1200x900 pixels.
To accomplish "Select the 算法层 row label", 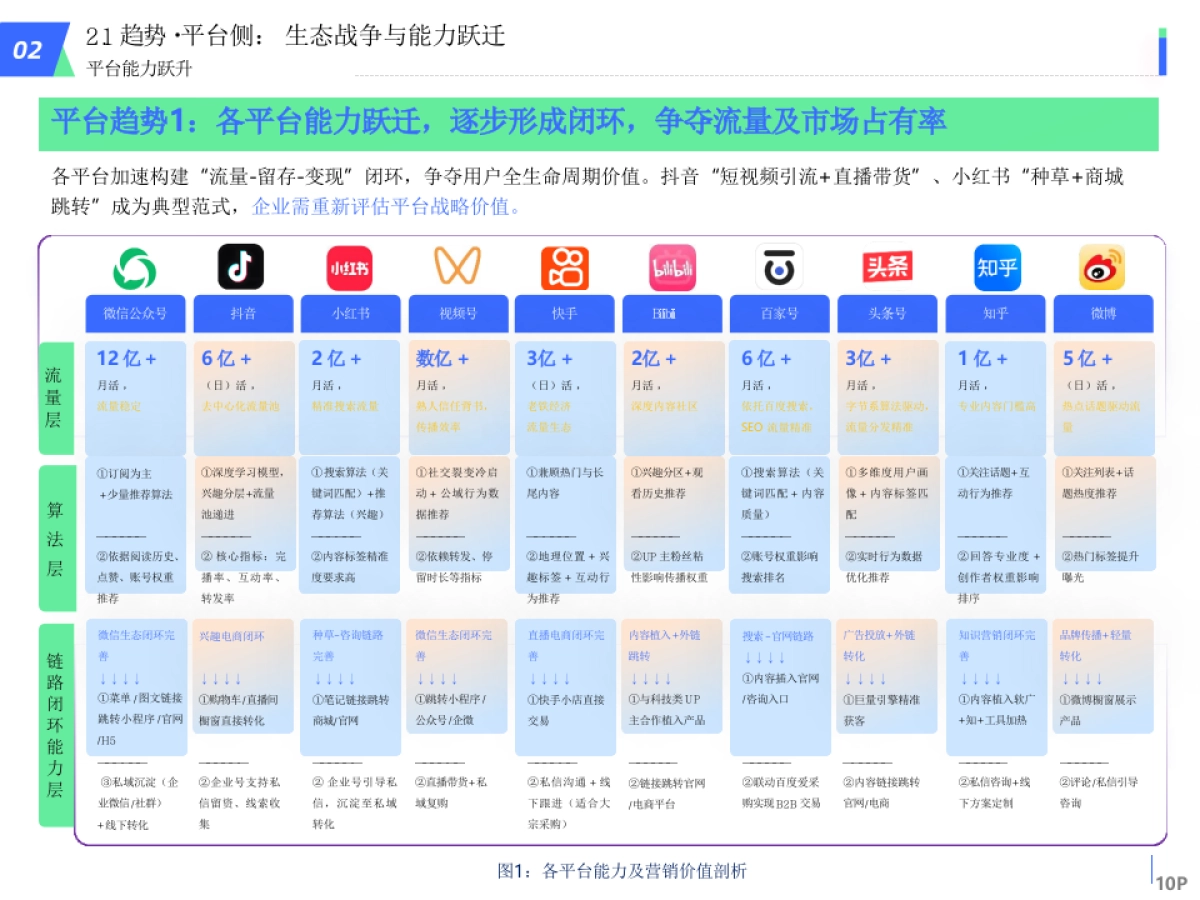I will click(x=57, y=535).
